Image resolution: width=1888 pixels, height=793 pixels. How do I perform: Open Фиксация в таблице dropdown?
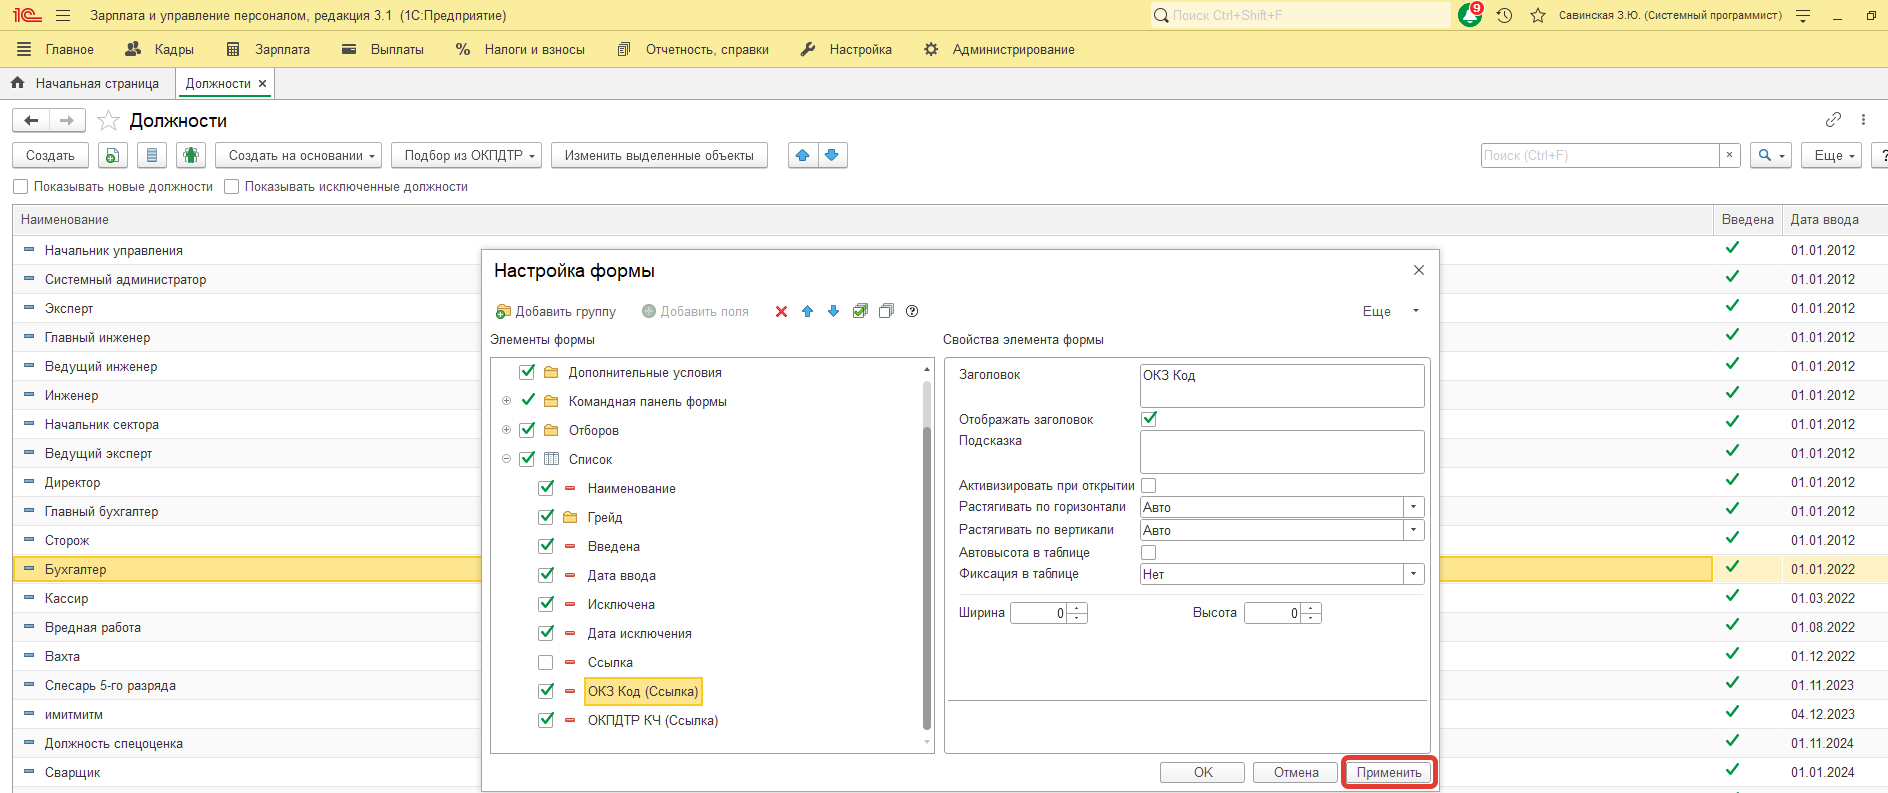click(1413, 574)
